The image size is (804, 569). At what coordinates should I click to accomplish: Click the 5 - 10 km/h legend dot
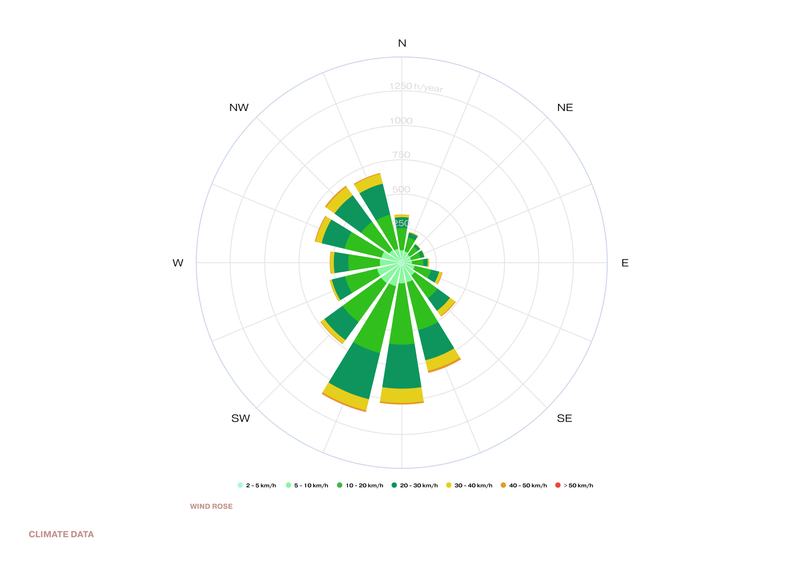click(288, 485)
